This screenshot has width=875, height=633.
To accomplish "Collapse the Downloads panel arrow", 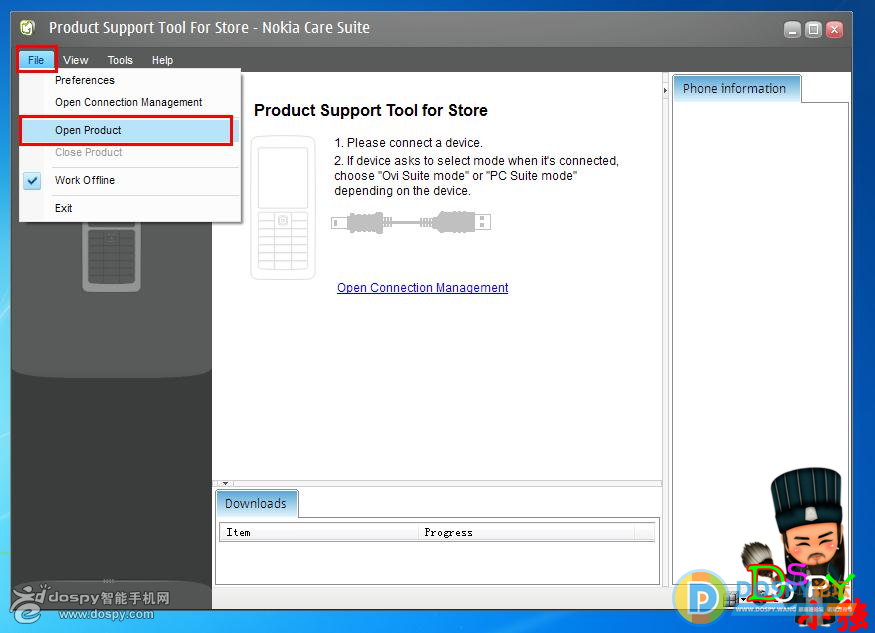I will [225, 483].
